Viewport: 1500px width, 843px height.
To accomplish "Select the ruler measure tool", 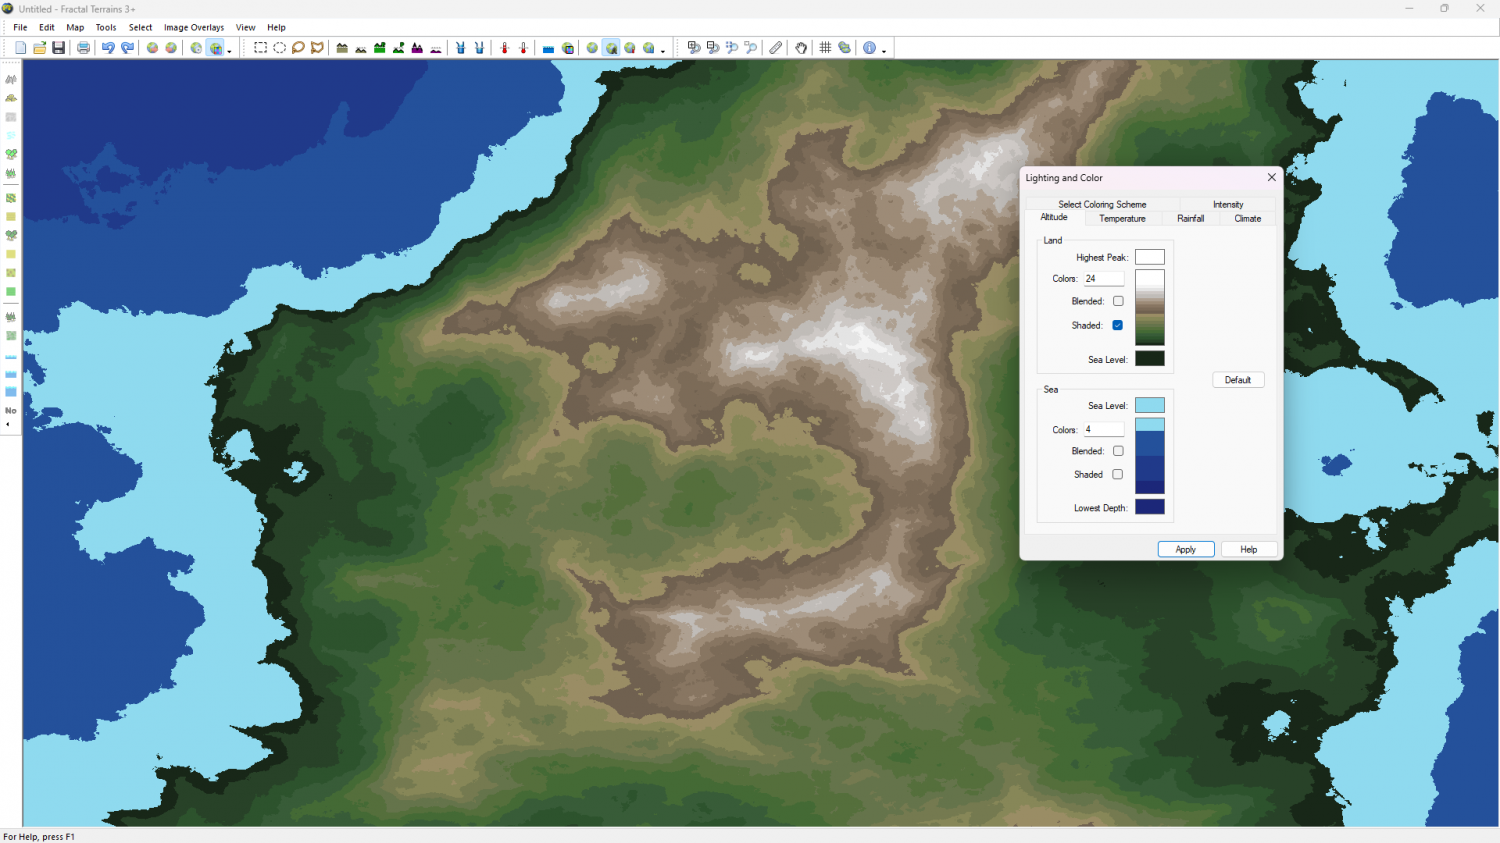I will (776, 48).
